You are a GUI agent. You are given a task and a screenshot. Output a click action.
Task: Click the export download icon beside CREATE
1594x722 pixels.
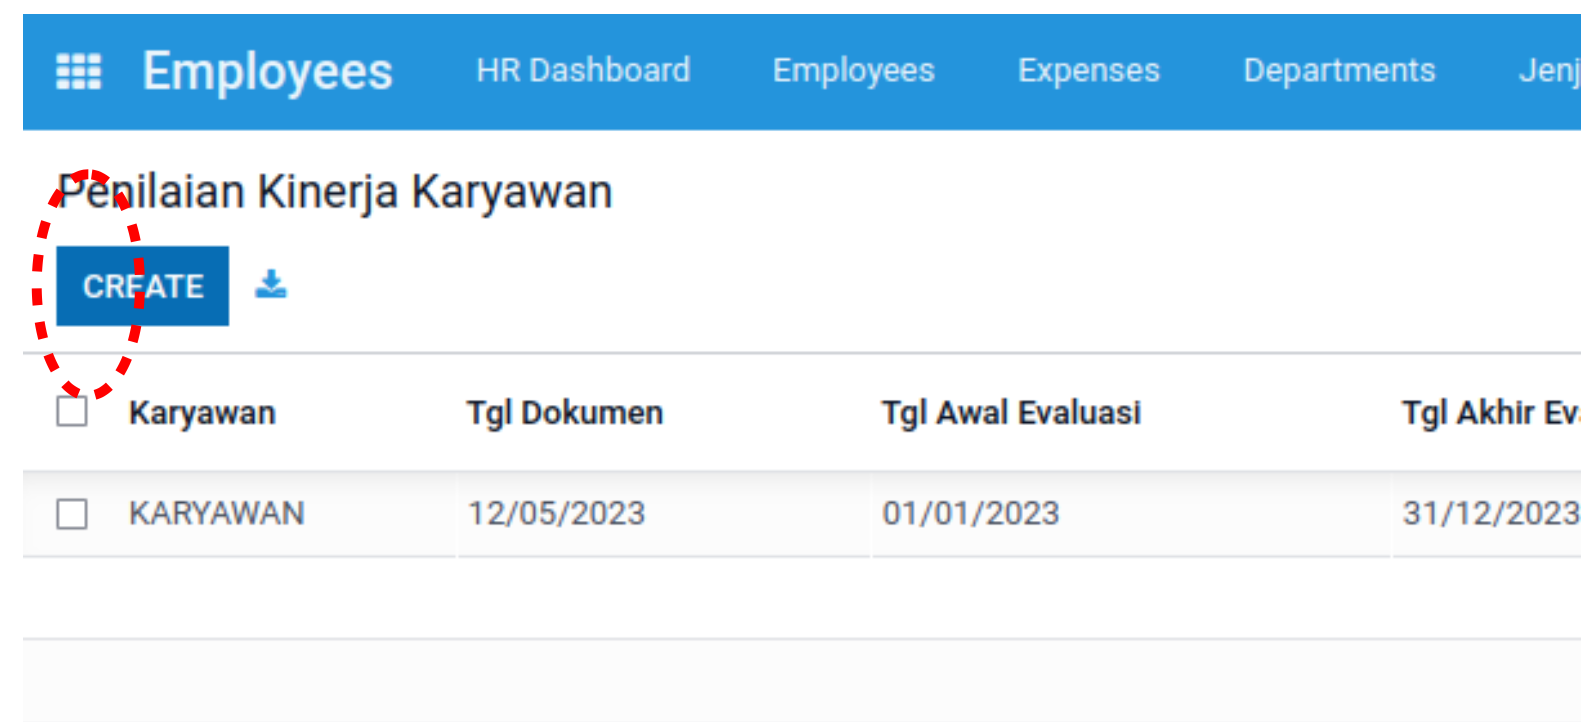point(270,285)
